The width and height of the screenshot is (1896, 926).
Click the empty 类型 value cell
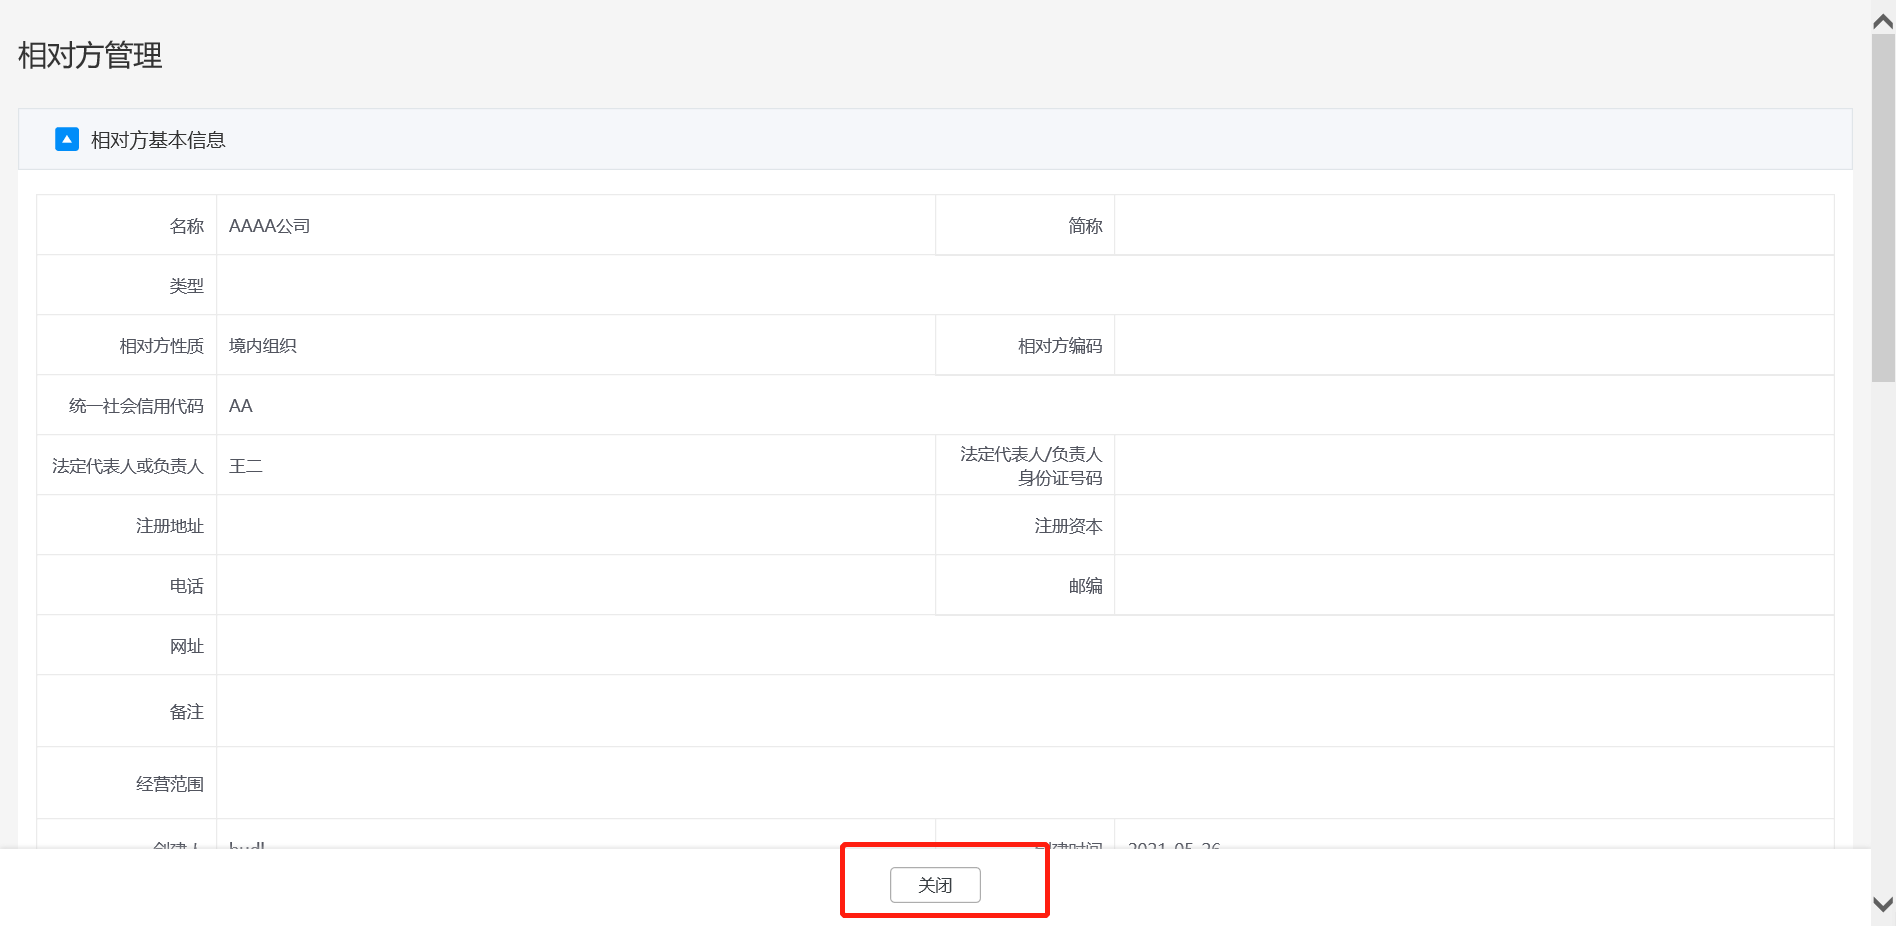pos(1024,286)
